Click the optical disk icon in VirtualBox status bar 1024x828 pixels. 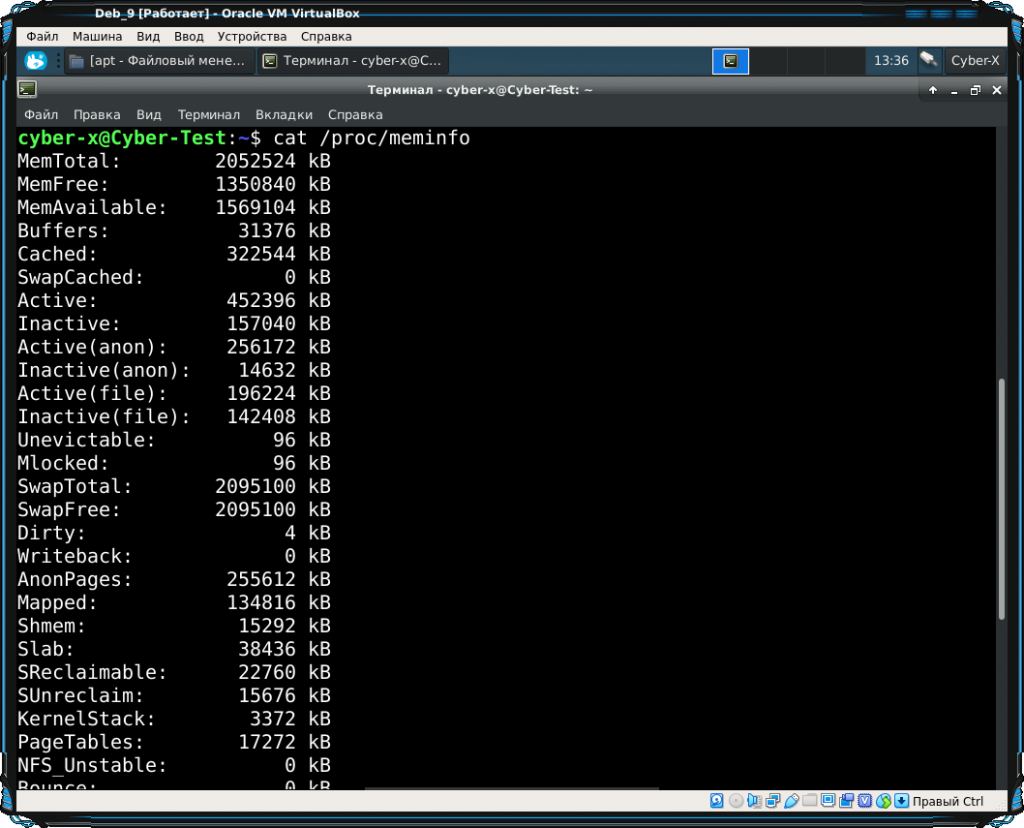coord(736,801)
